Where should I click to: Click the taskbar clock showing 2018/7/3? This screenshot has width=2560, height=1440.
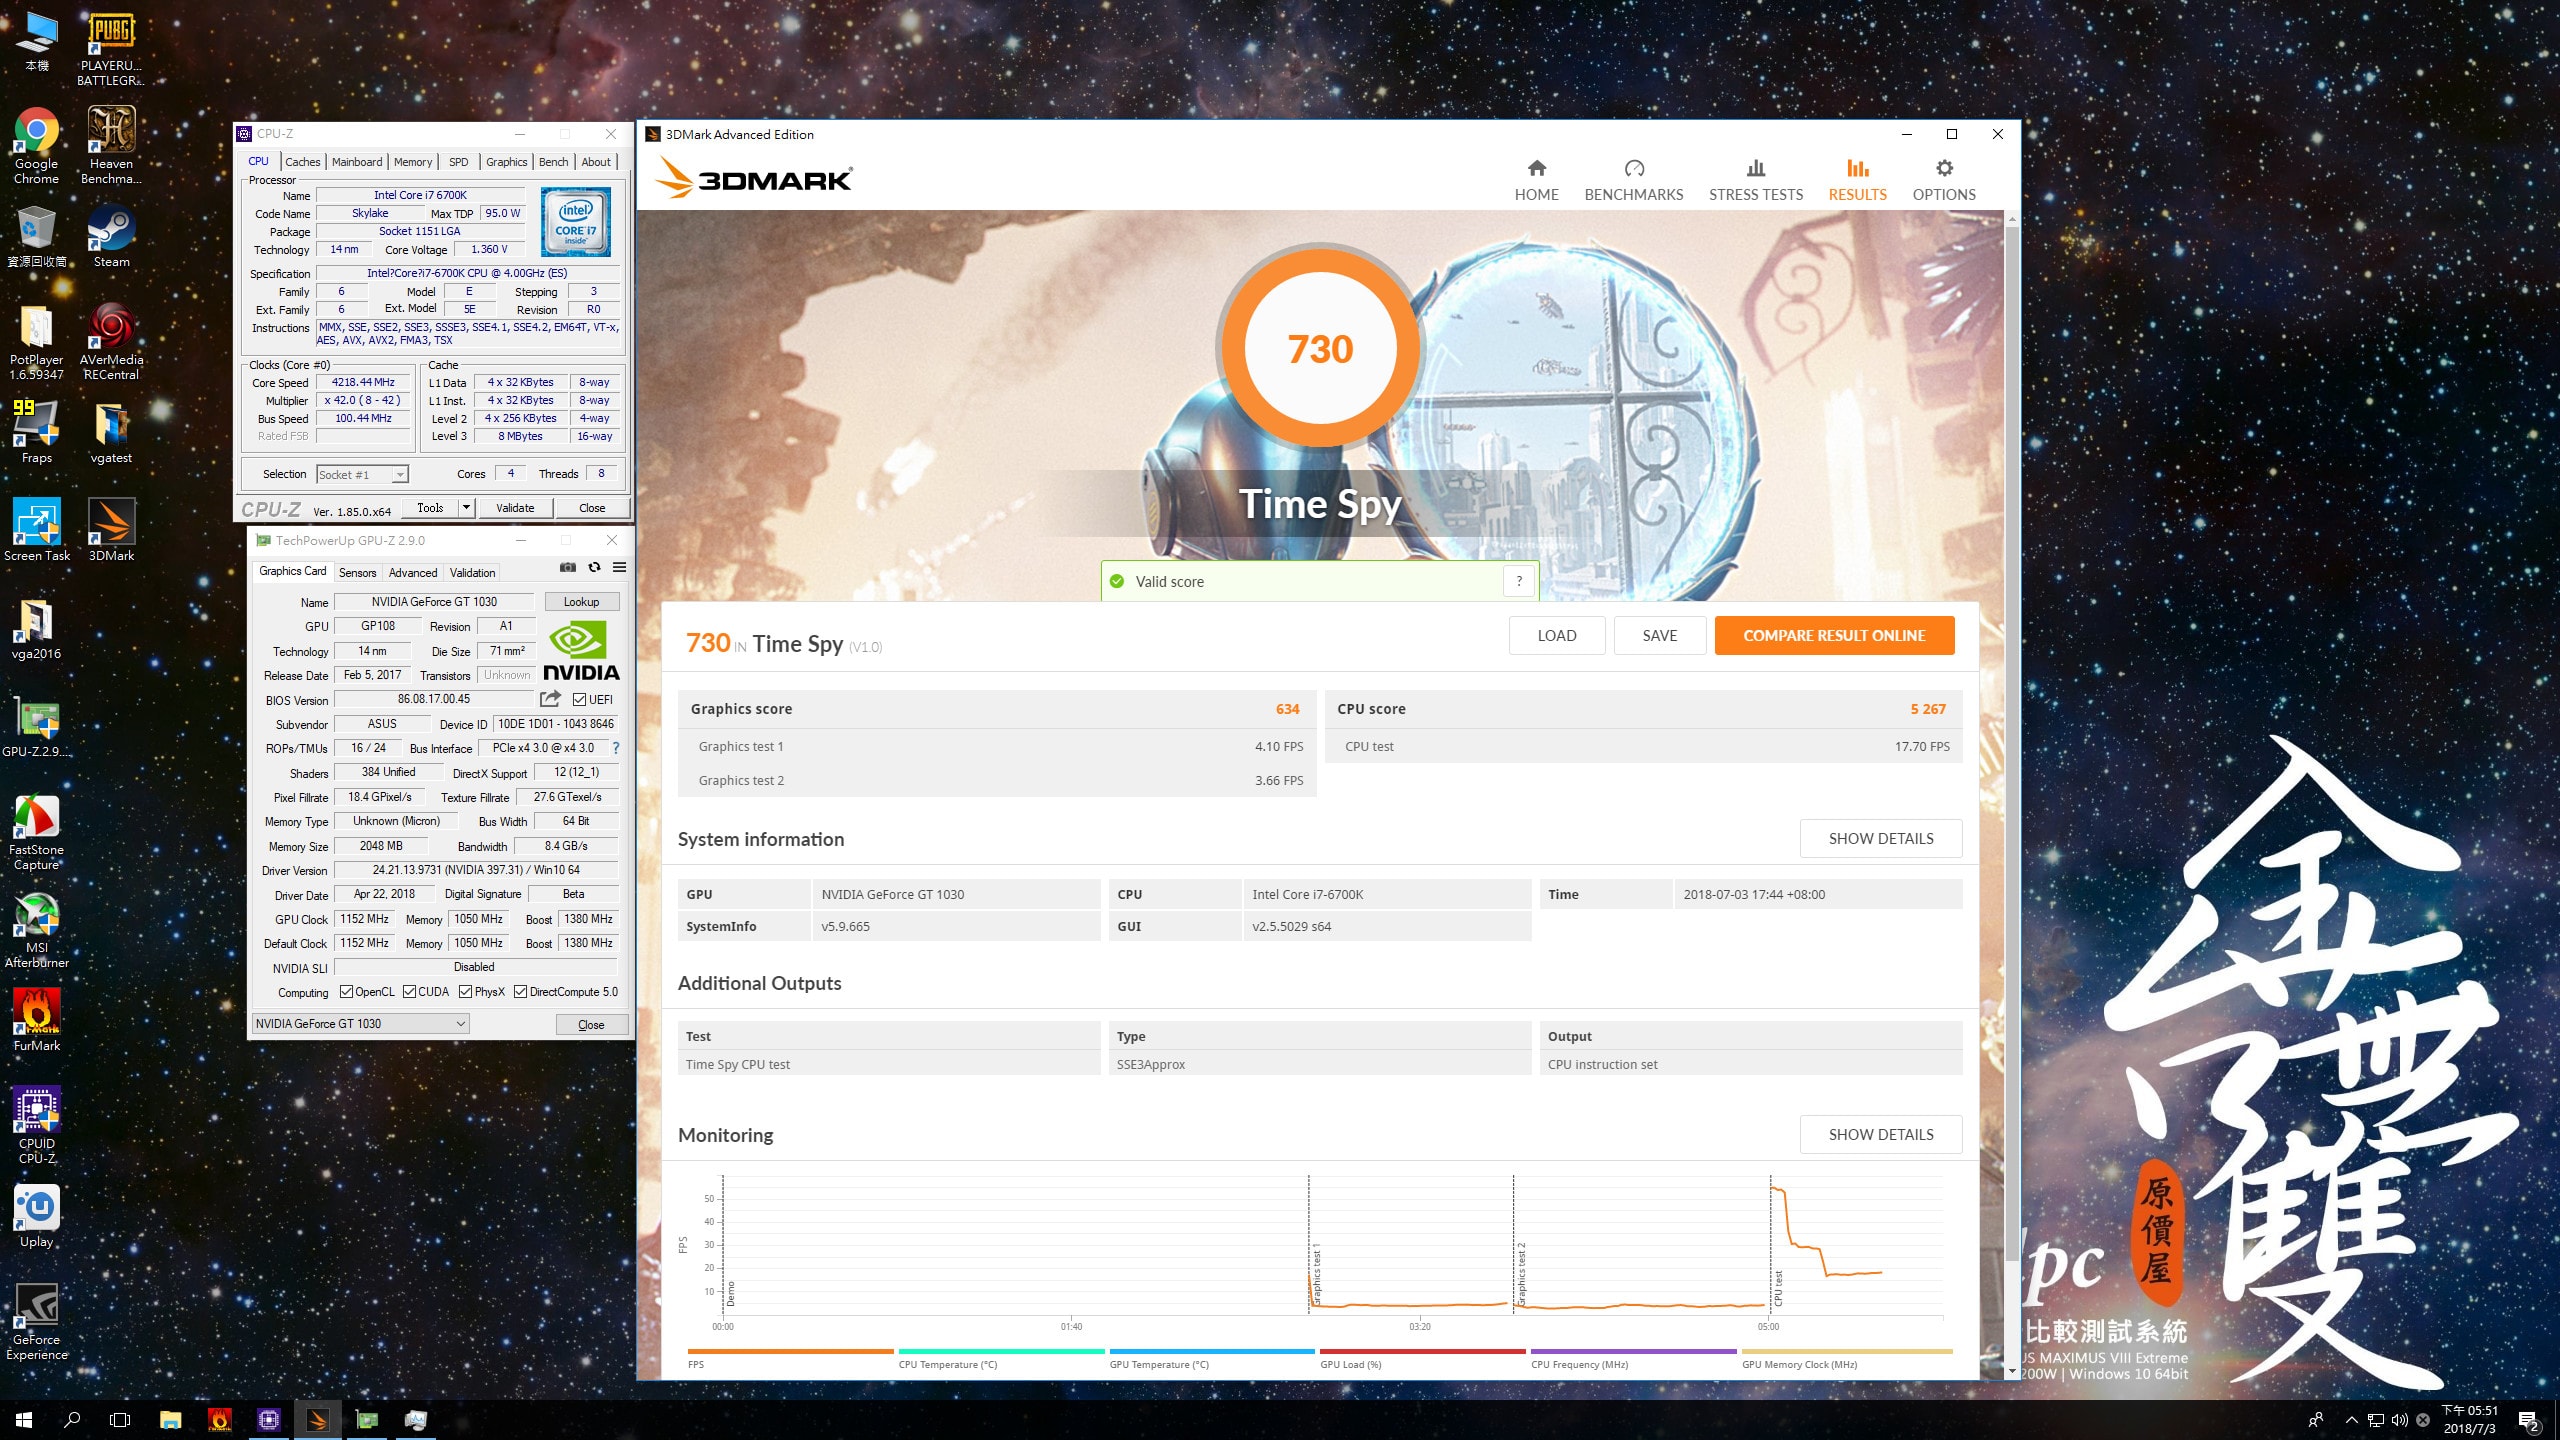[x=2470, y=1420]
